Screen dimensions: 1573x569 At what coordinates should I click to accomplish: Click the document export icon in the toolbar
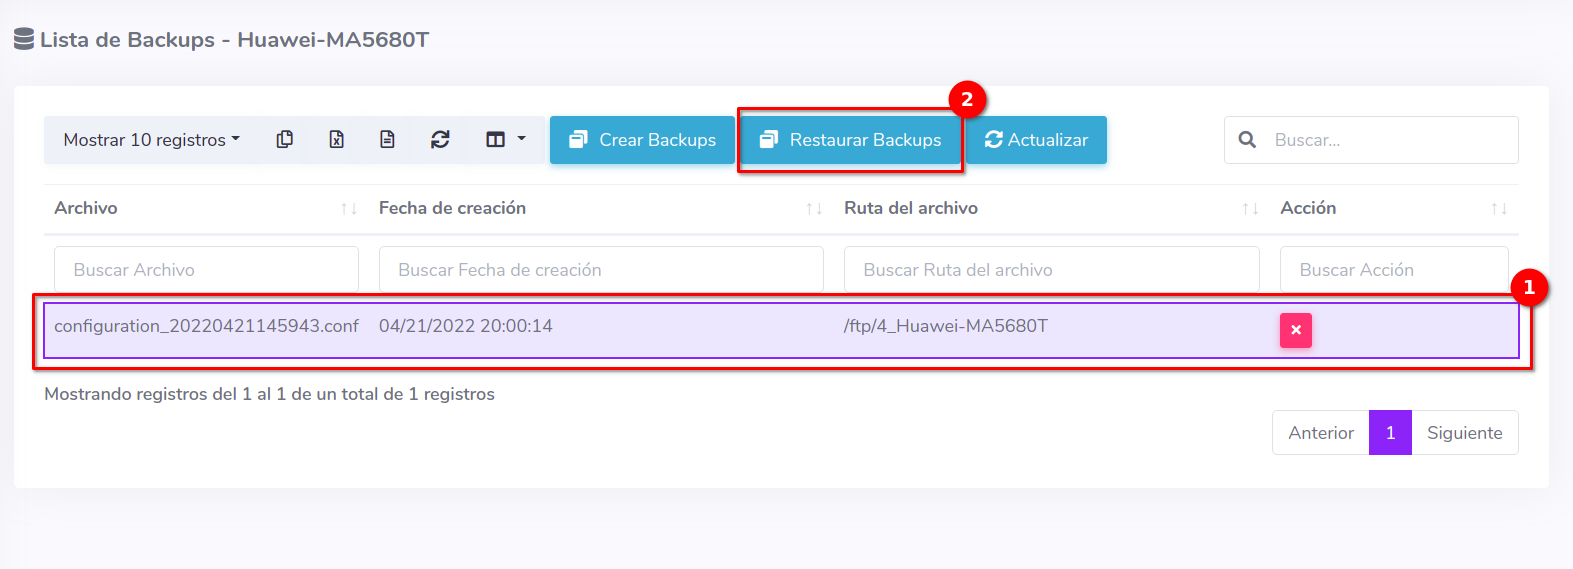(388, 140)
